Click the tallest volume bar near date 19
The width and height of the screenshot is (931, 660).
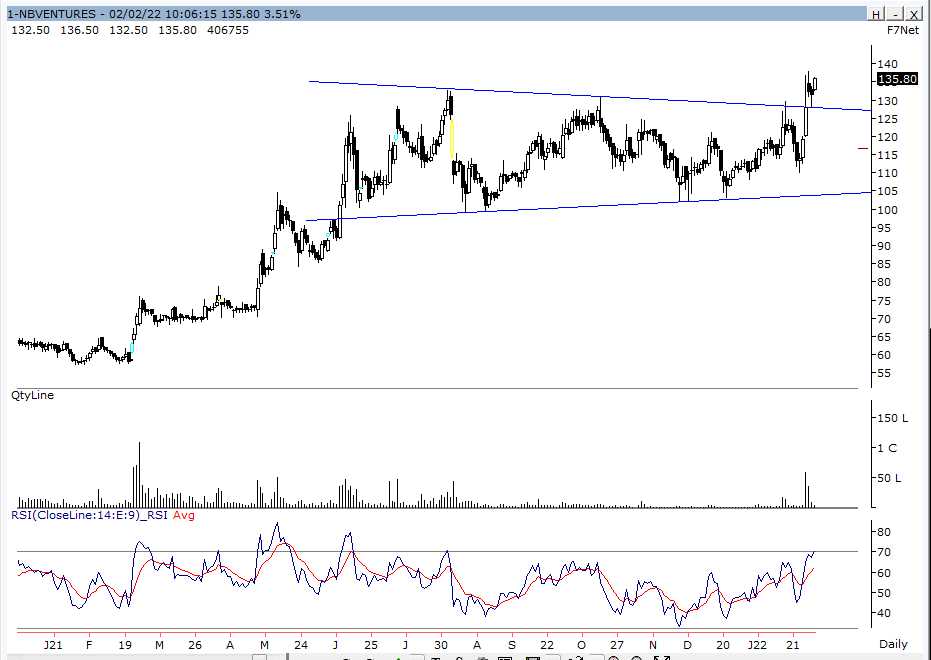coord(140,475)
